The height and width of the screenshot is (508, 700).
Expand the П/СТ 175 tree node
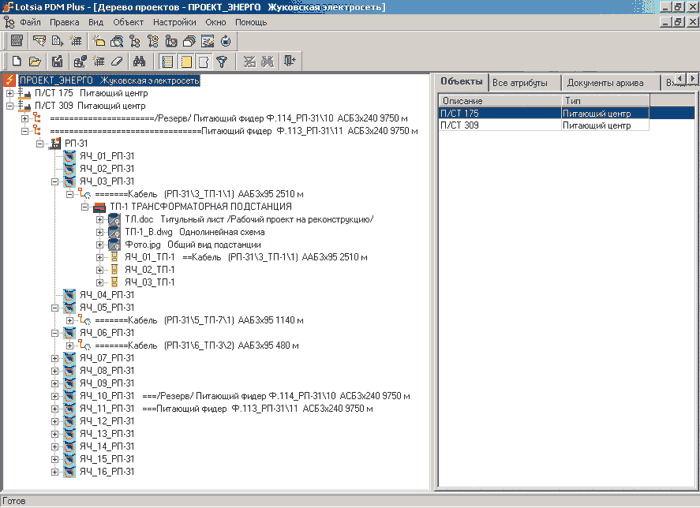point(11,93)
